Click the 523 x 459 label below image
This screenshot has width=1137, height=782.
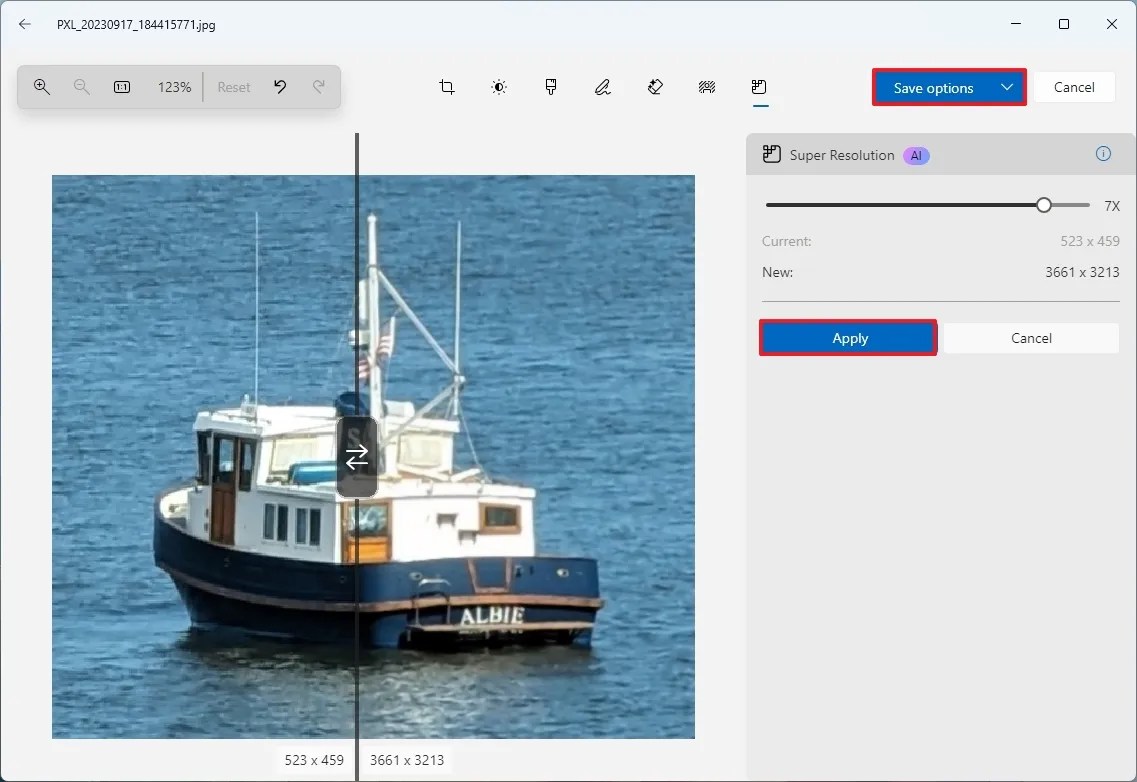pos(314,760)
